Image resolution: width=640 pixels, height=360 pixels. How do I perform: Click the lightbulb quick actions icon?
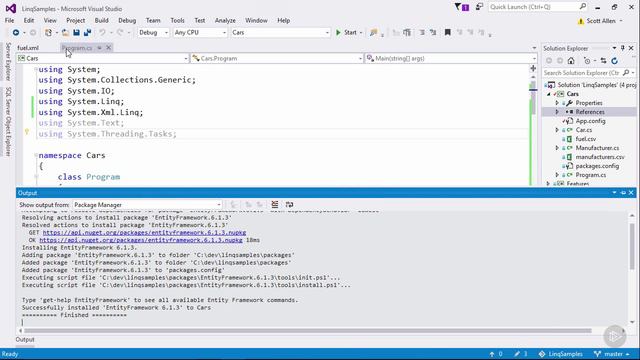[x=27, y=132]
